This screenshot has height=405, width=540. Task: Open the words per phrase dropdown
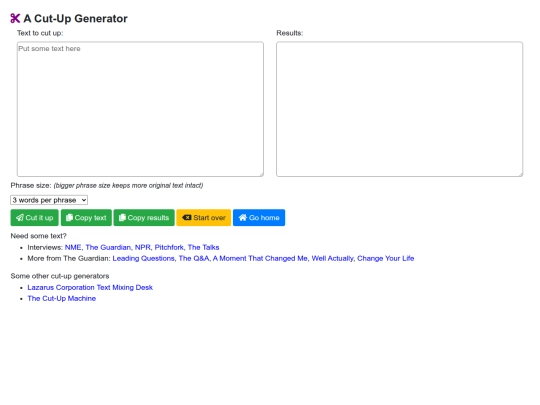tap(49, 200)
